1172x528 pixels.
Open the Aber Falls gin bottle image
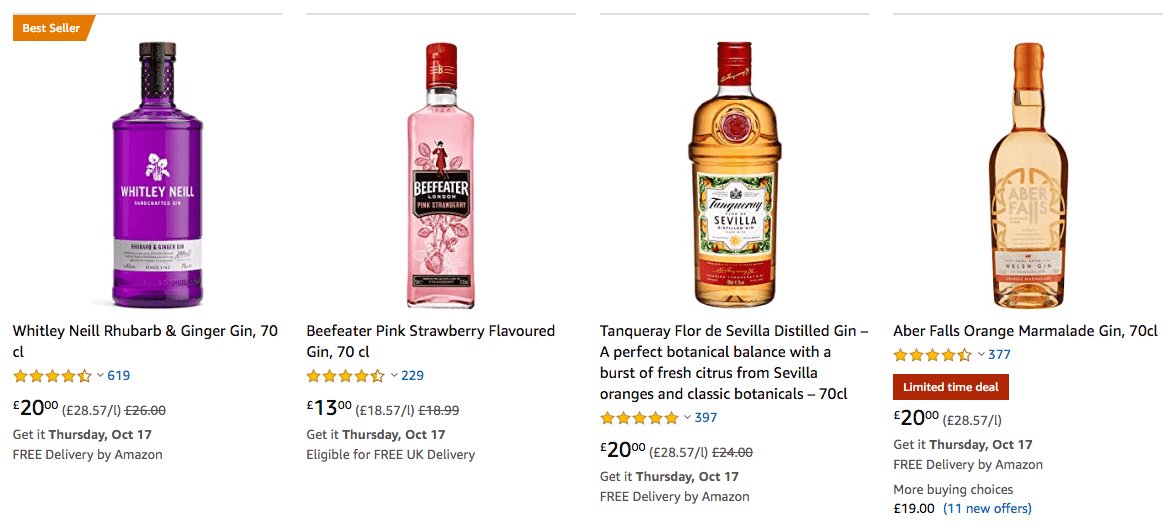click(1027, 175)
